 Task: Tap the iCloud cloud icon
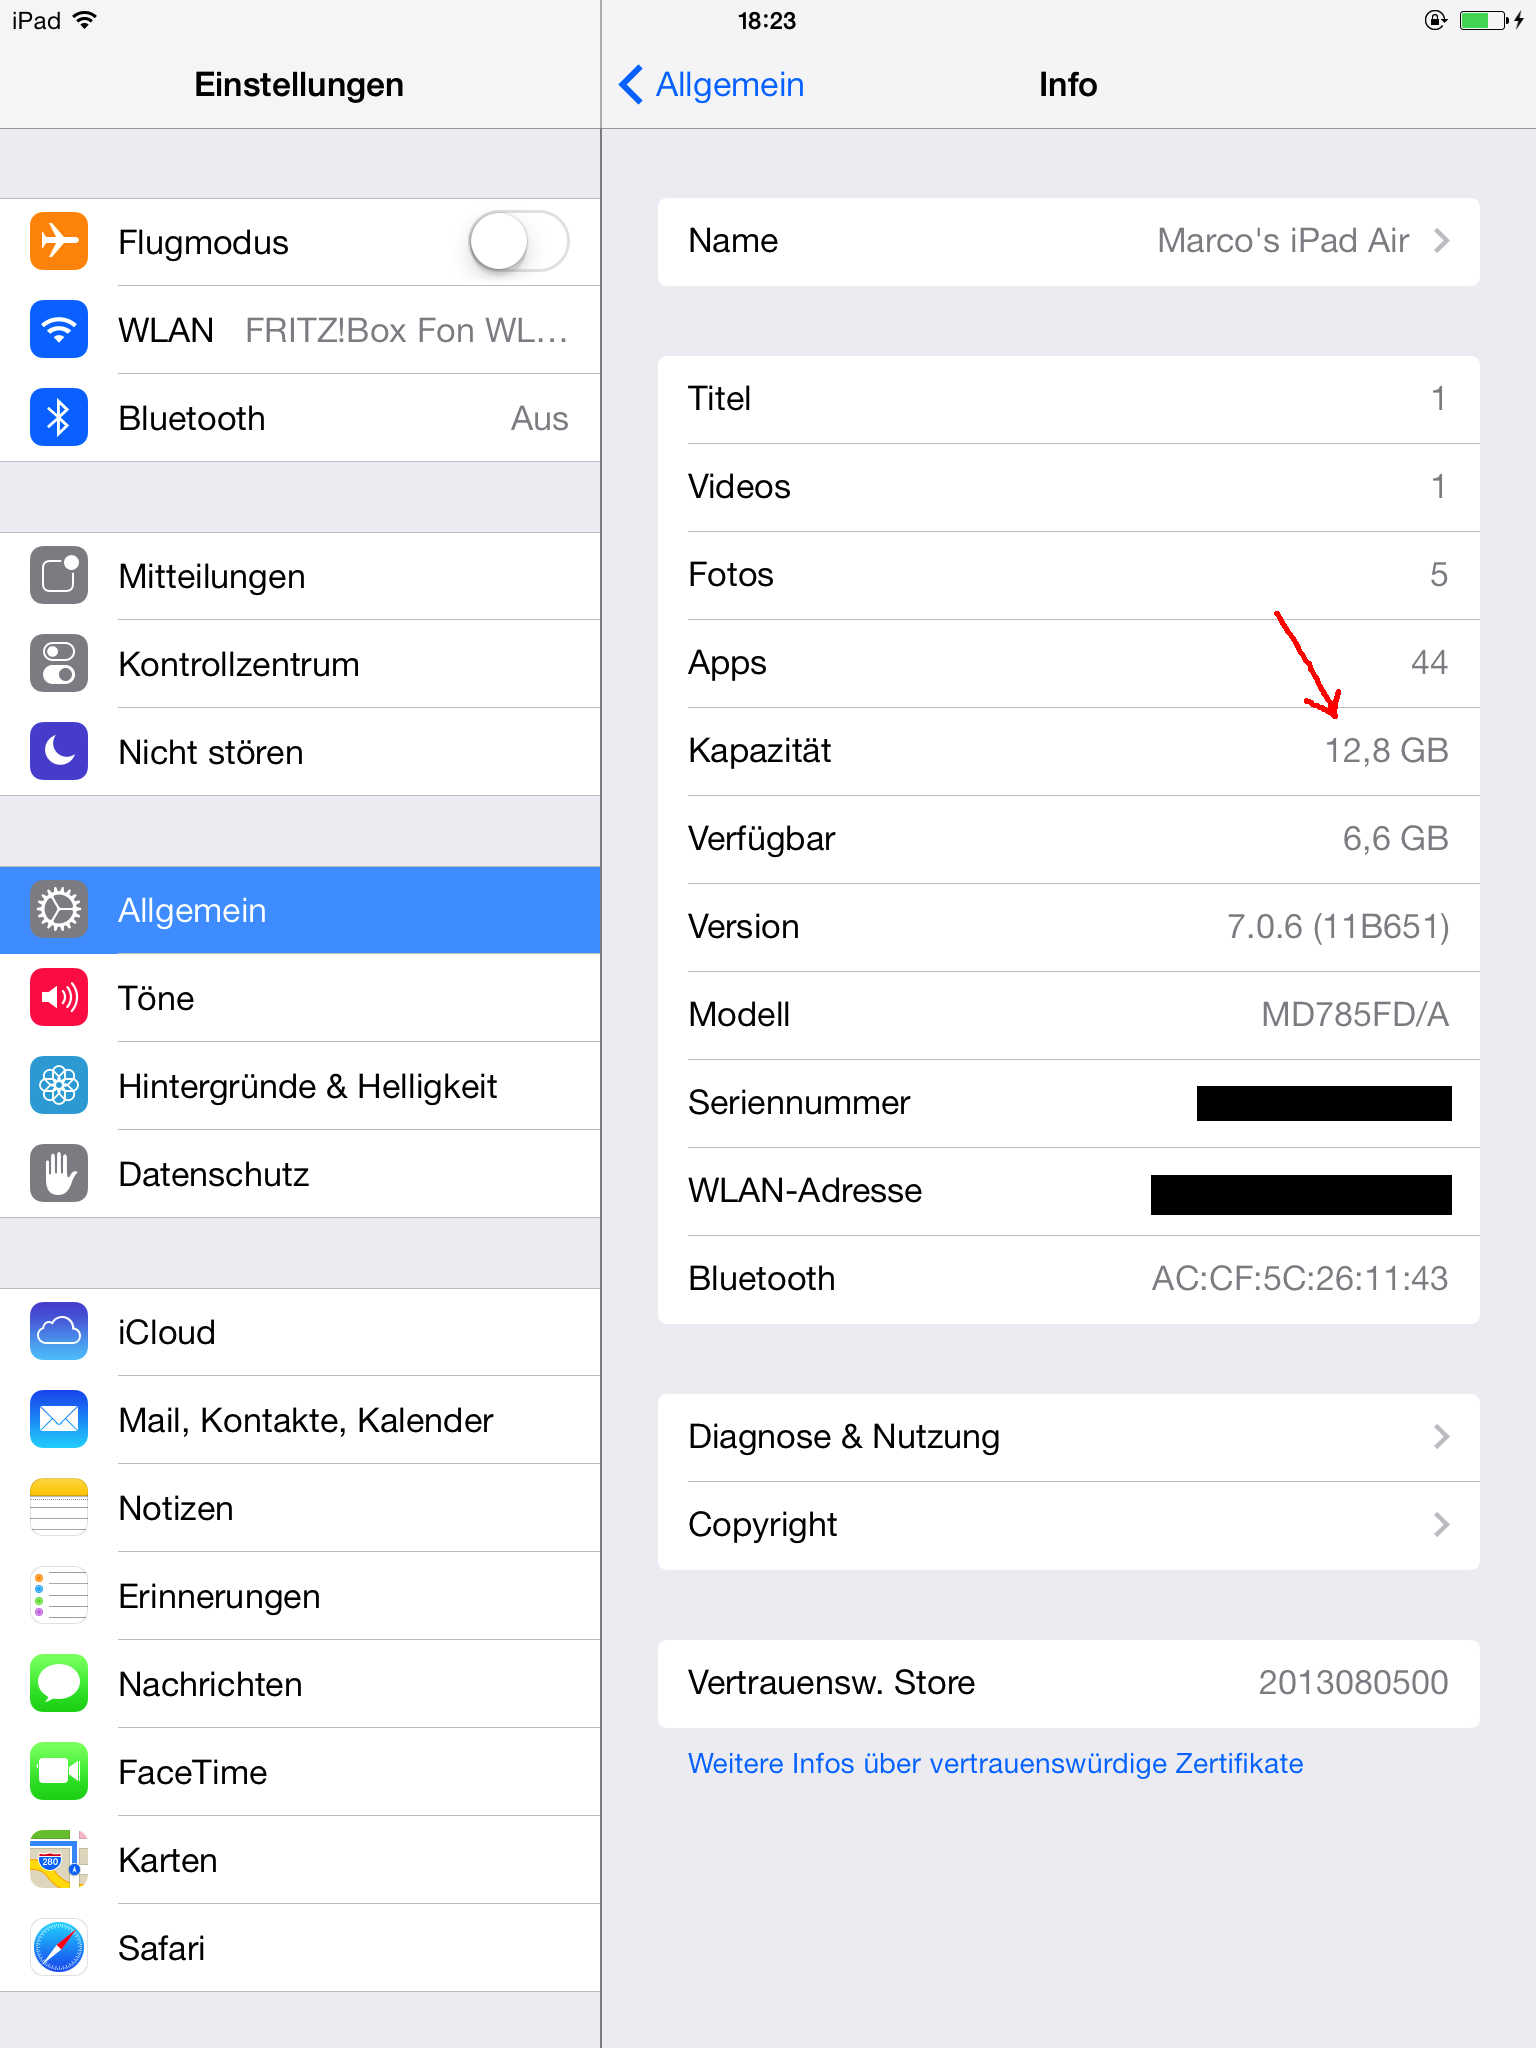coord(59,1331)
